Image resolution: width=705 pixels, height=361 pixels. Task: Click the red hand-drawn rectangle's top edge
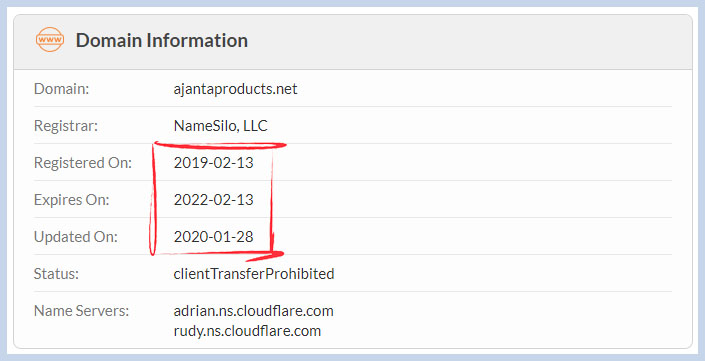[220, 145]
